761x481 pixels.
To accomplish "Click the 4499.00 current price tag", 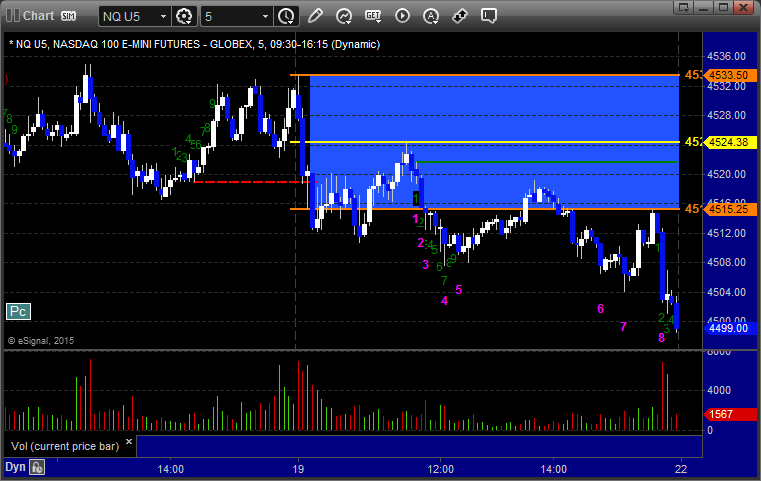I will 730,329.
